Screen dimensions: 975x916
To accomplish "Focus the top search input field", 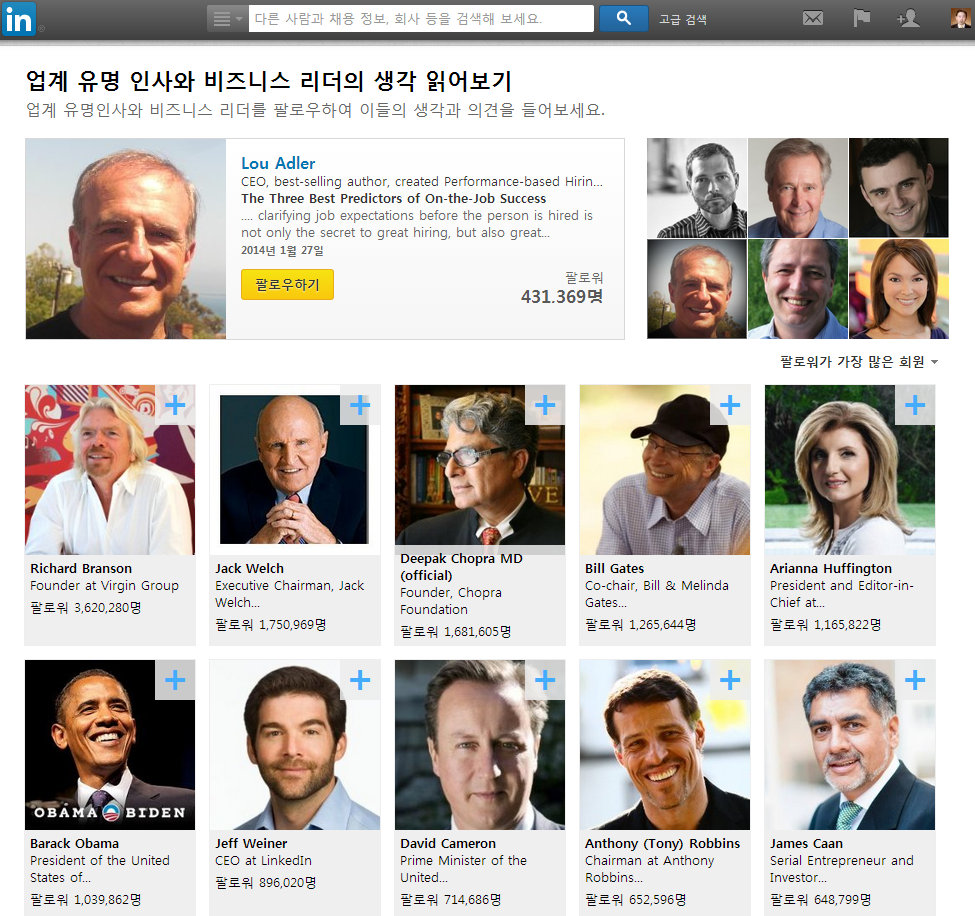I will (421, 19).
